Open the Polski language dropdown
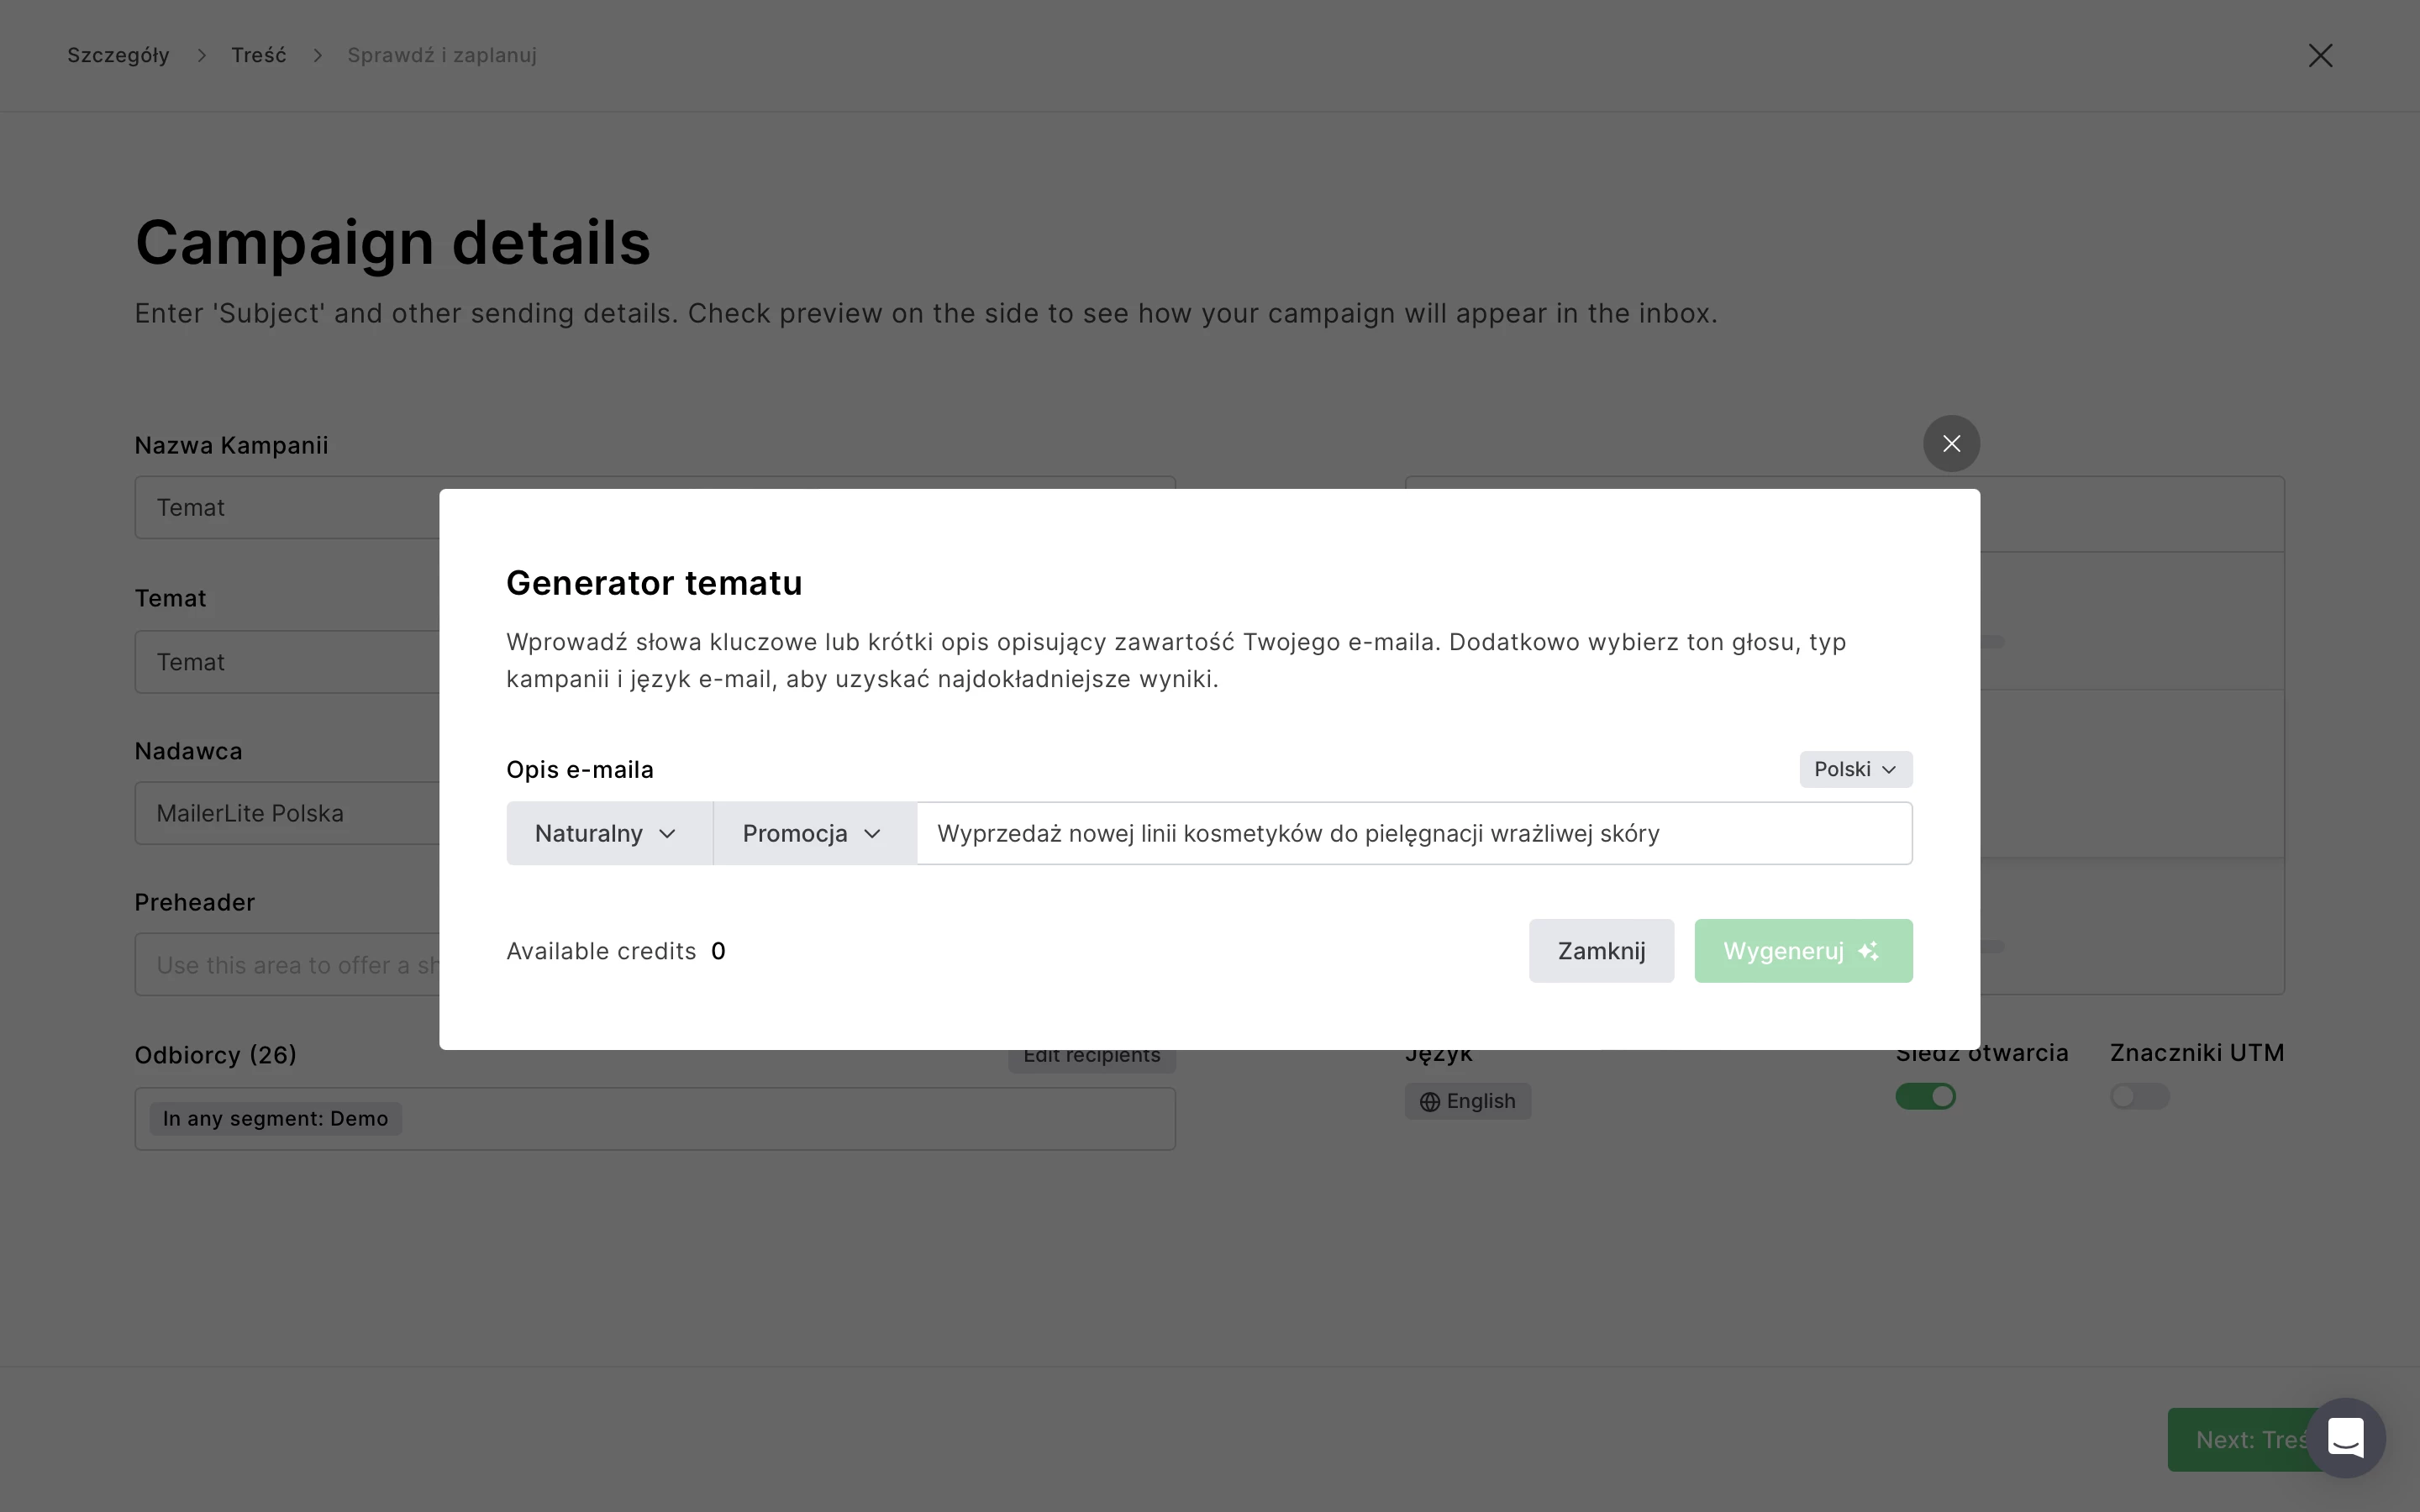The image size is (2420, 1512). click(x=1855, y=769)
